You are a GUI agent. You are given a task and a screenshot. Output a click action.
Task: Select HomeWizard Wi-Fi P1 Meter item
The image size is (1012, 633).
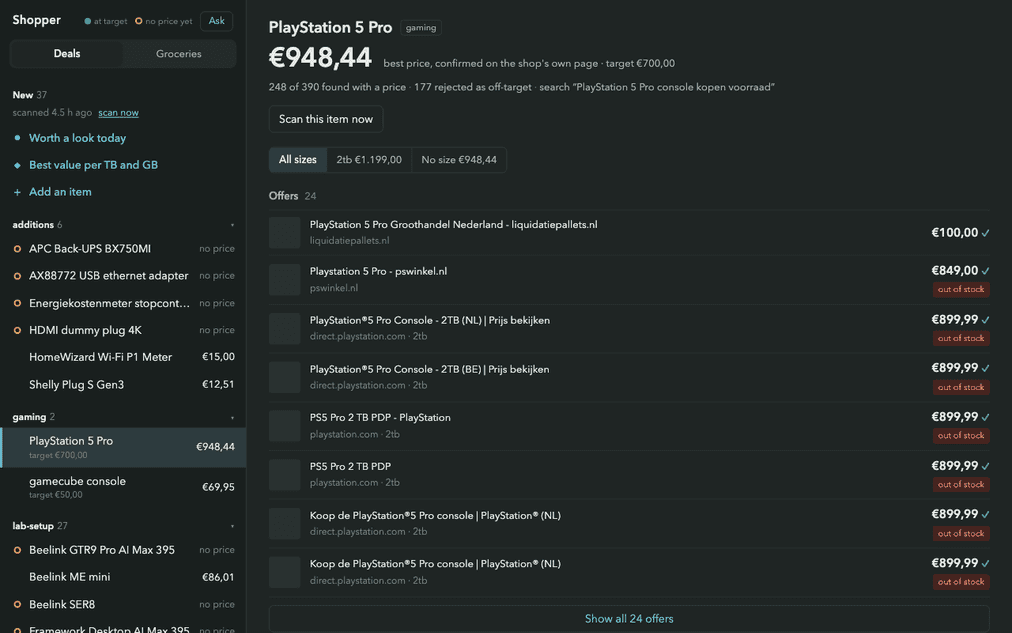(x=123, y=357)
